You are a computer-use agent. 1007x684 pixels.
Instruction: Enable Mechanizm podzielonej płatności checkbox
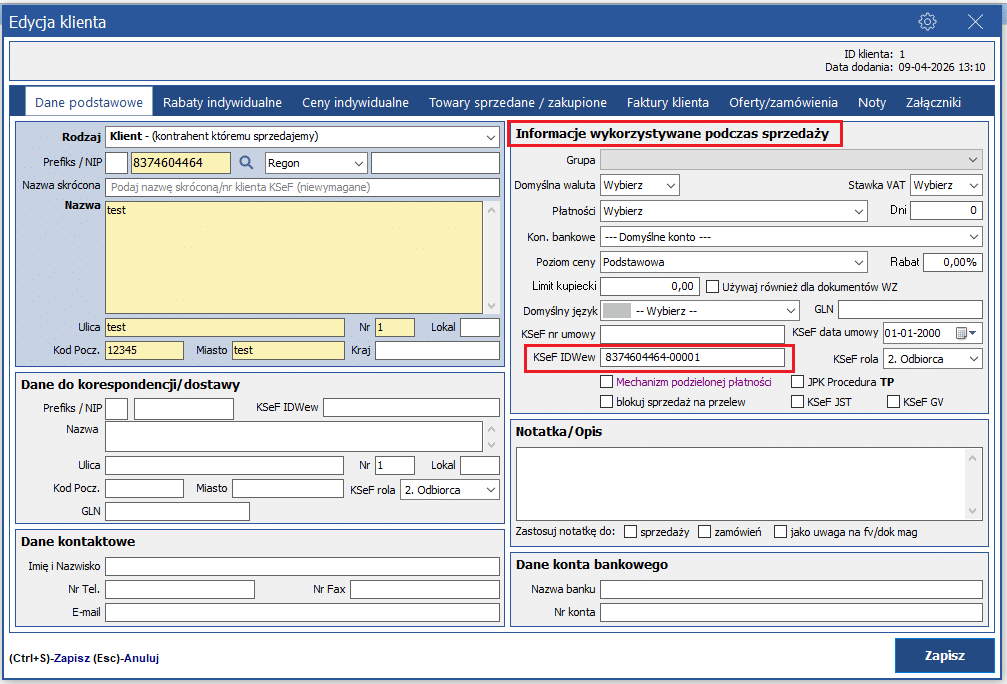606,382
